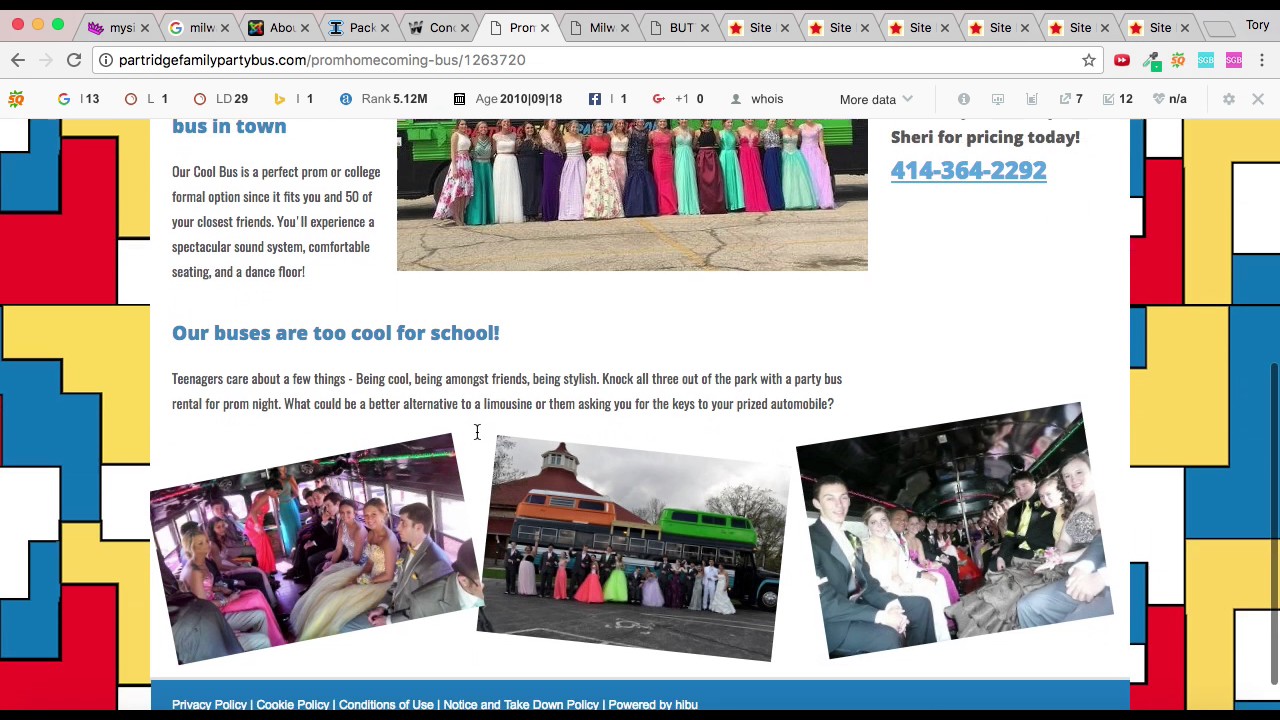Click the LD 29 metric
The width and height of the screenshot is (1280, 720).
221,99
